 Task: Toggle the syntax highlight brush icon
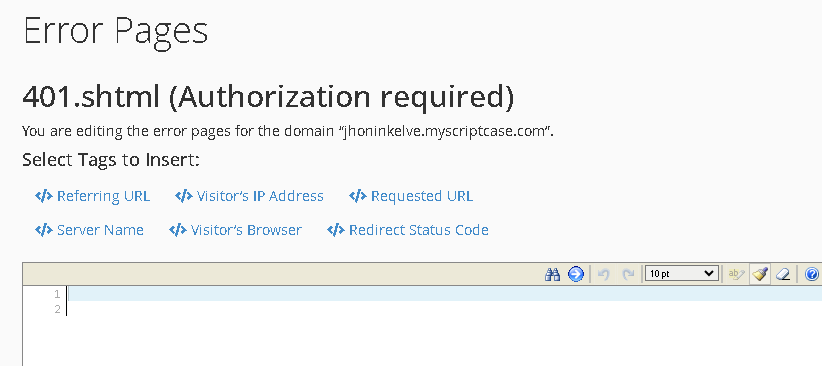(760, 274)
